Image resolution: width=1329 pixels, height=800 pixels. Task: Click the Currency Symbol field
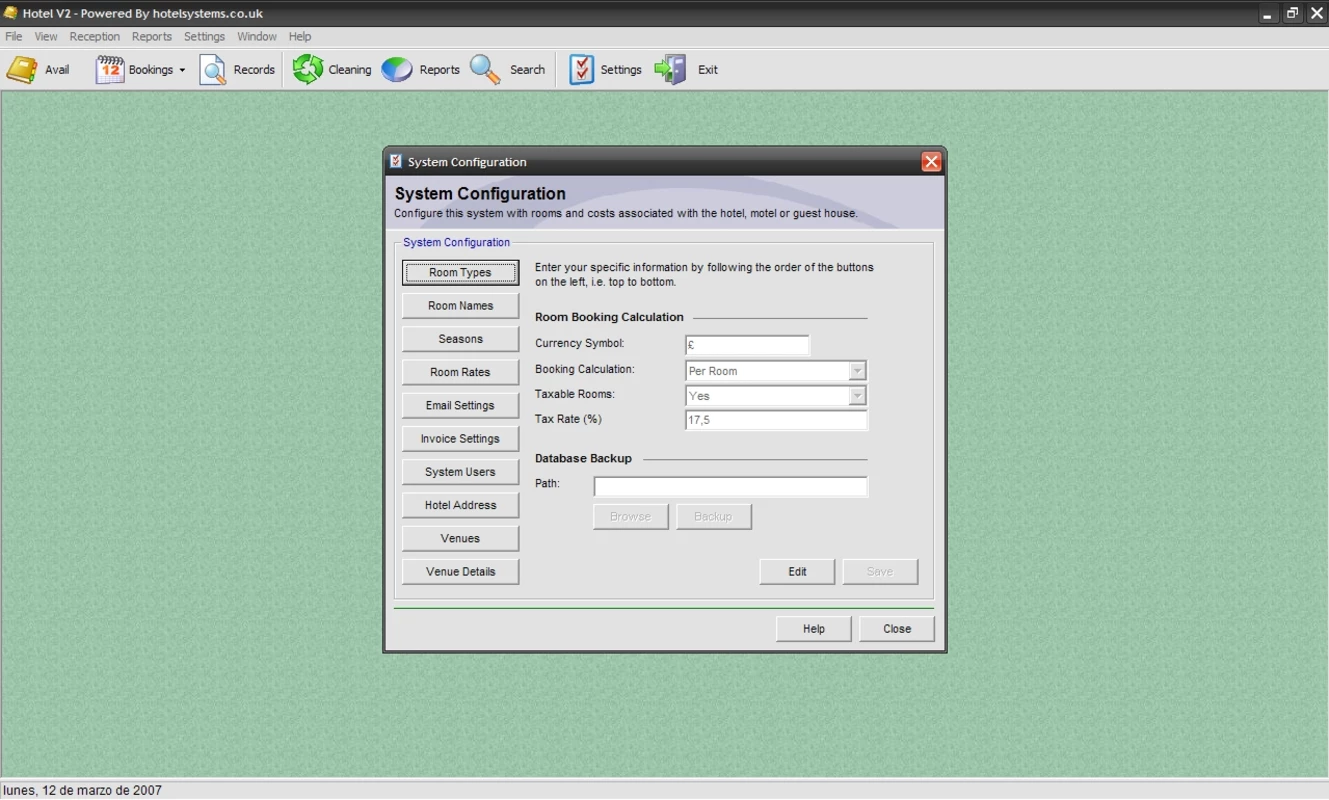click(x=747, y=345)
